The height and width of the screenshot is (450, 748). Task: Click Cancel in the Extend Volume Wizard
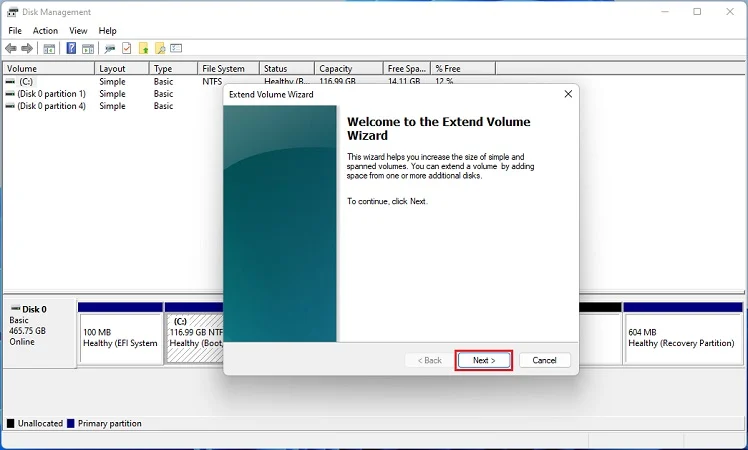(x=544, y=360)
